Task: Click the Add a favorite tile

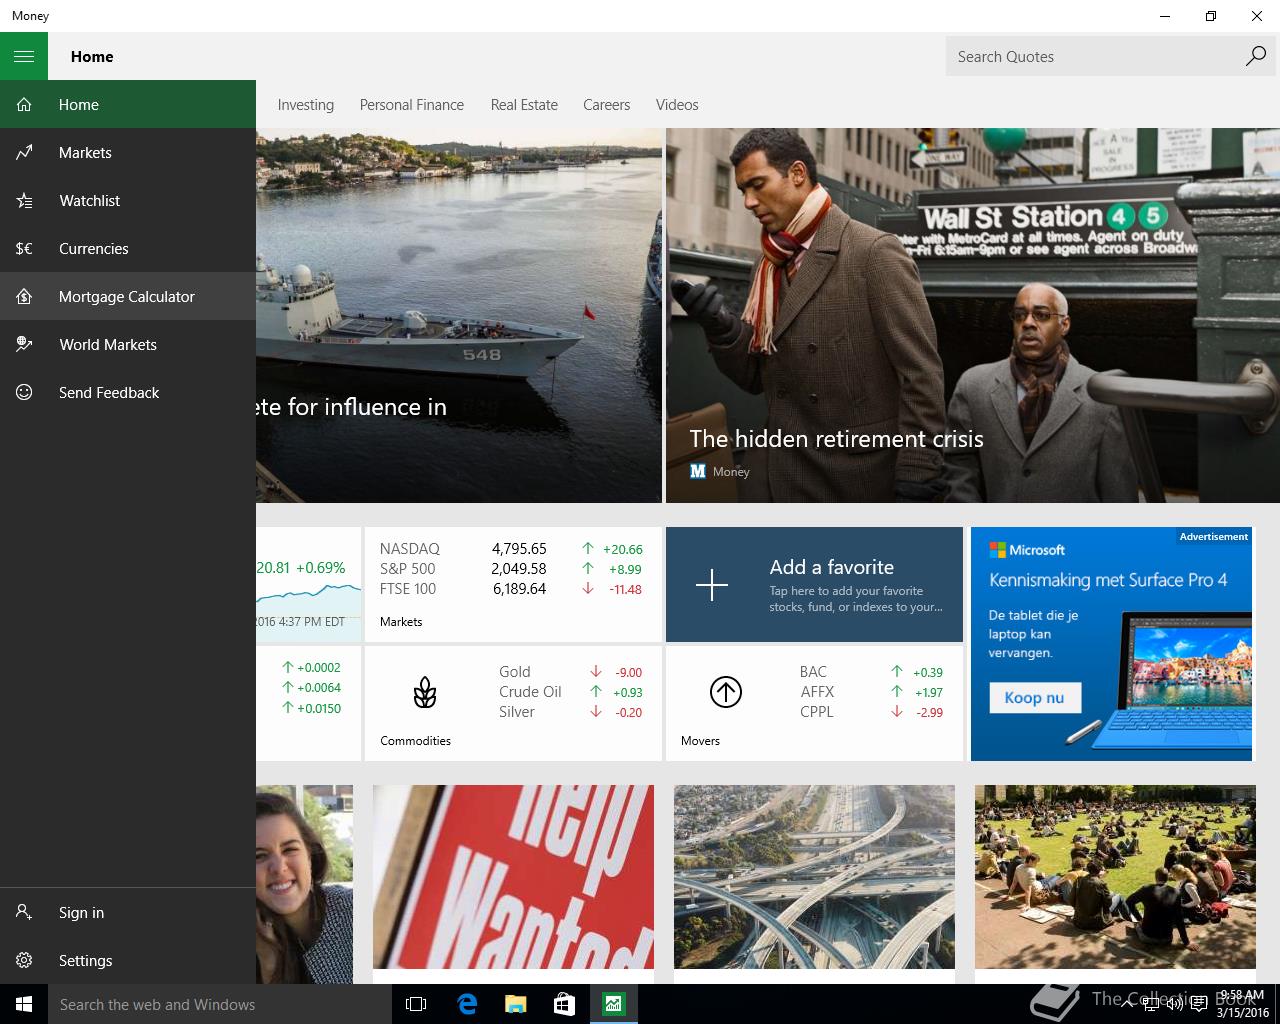Action: [814, 584]
